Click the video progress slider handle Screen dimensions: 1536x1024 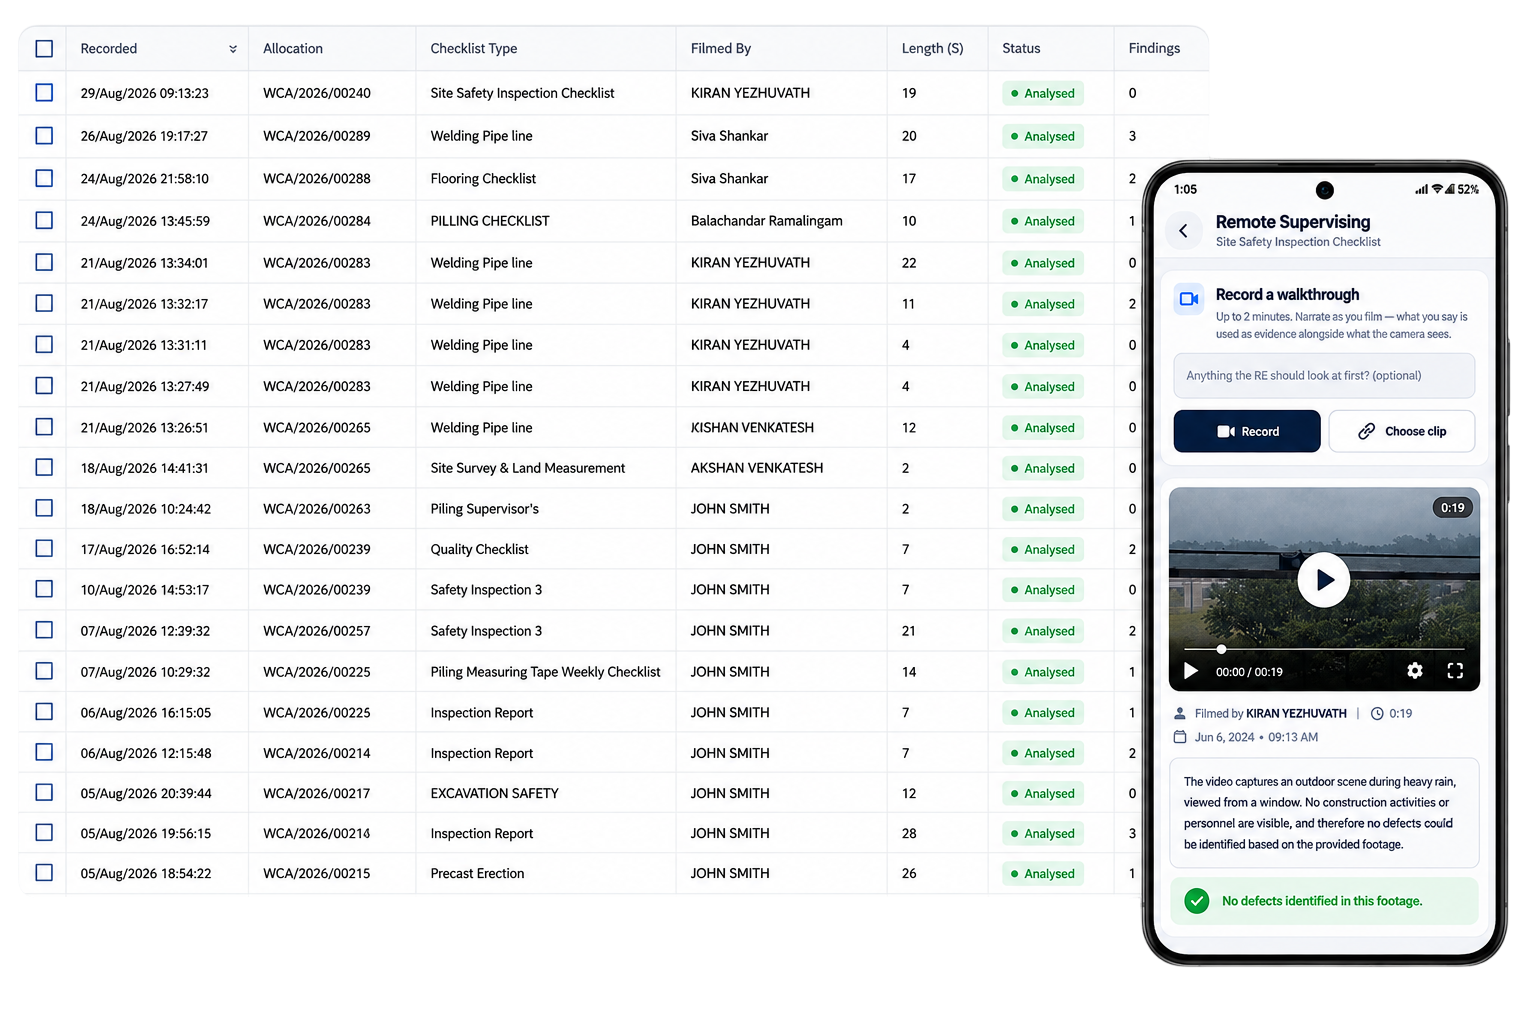[1221, 649]
